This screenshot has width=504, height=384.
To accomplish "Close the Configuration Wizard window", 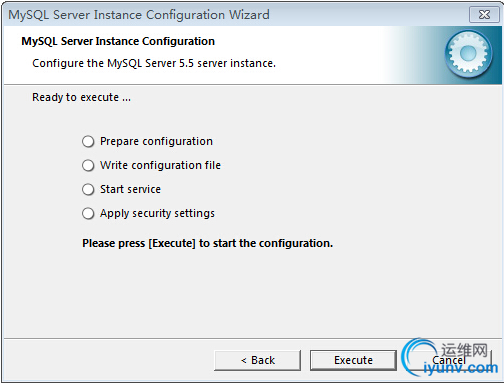I will click(484, 15).
